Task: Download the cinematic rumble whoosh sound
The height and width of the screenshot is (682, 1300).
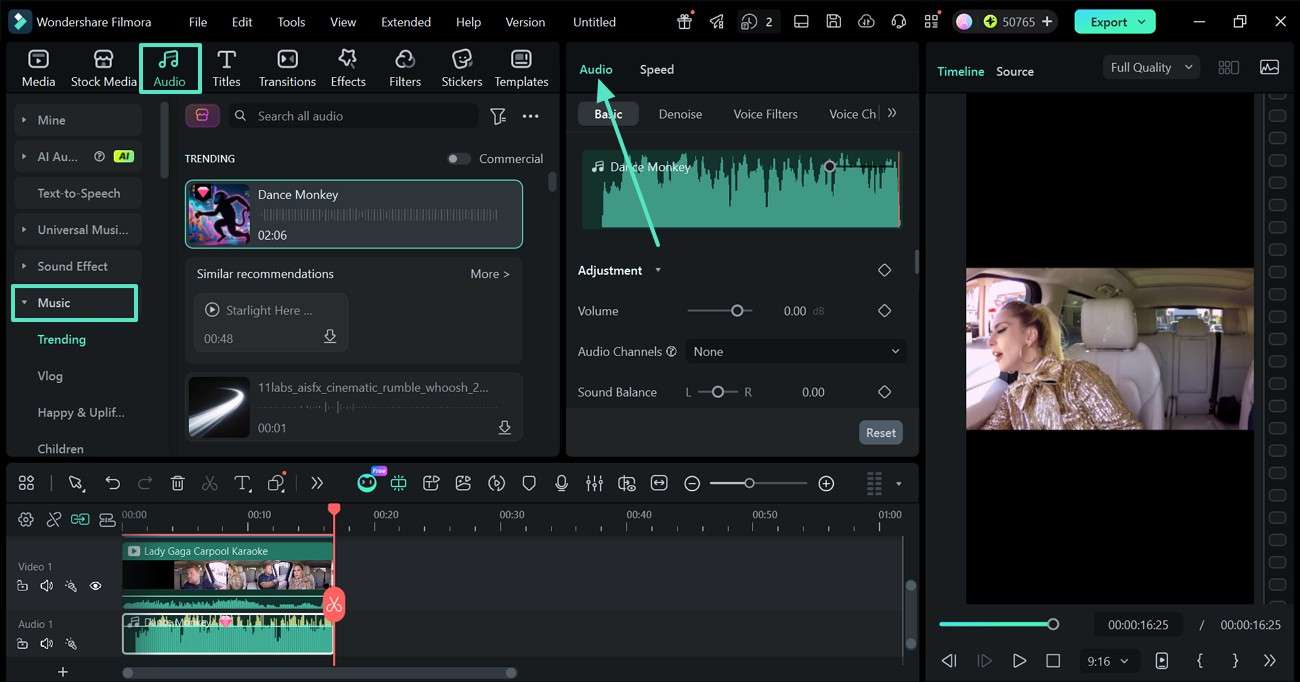Action: point(505,427)
